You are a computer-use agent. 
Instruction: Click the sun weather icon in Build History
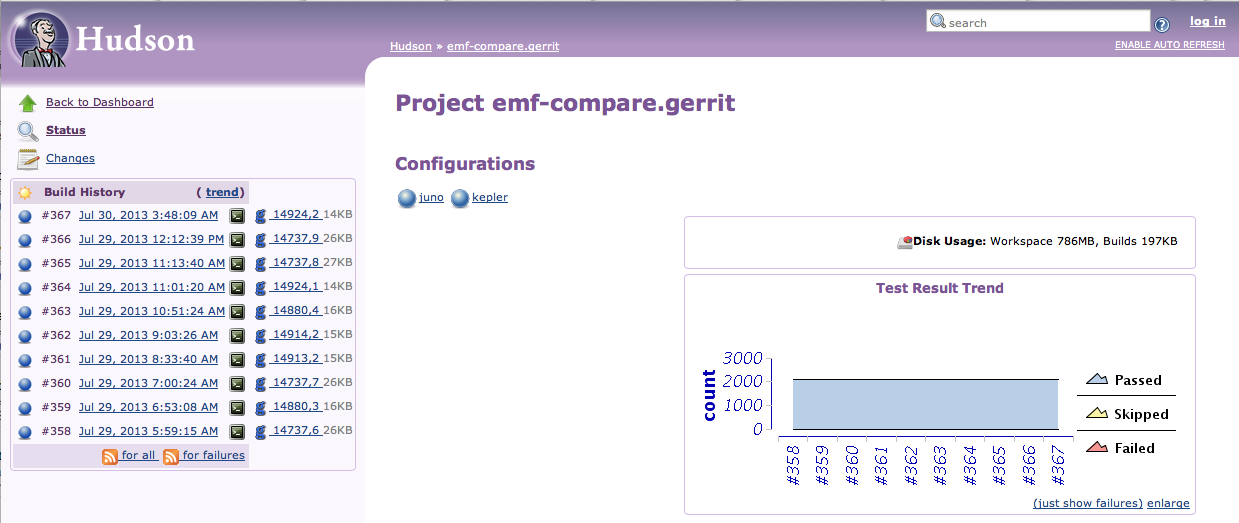click(25, 192)
